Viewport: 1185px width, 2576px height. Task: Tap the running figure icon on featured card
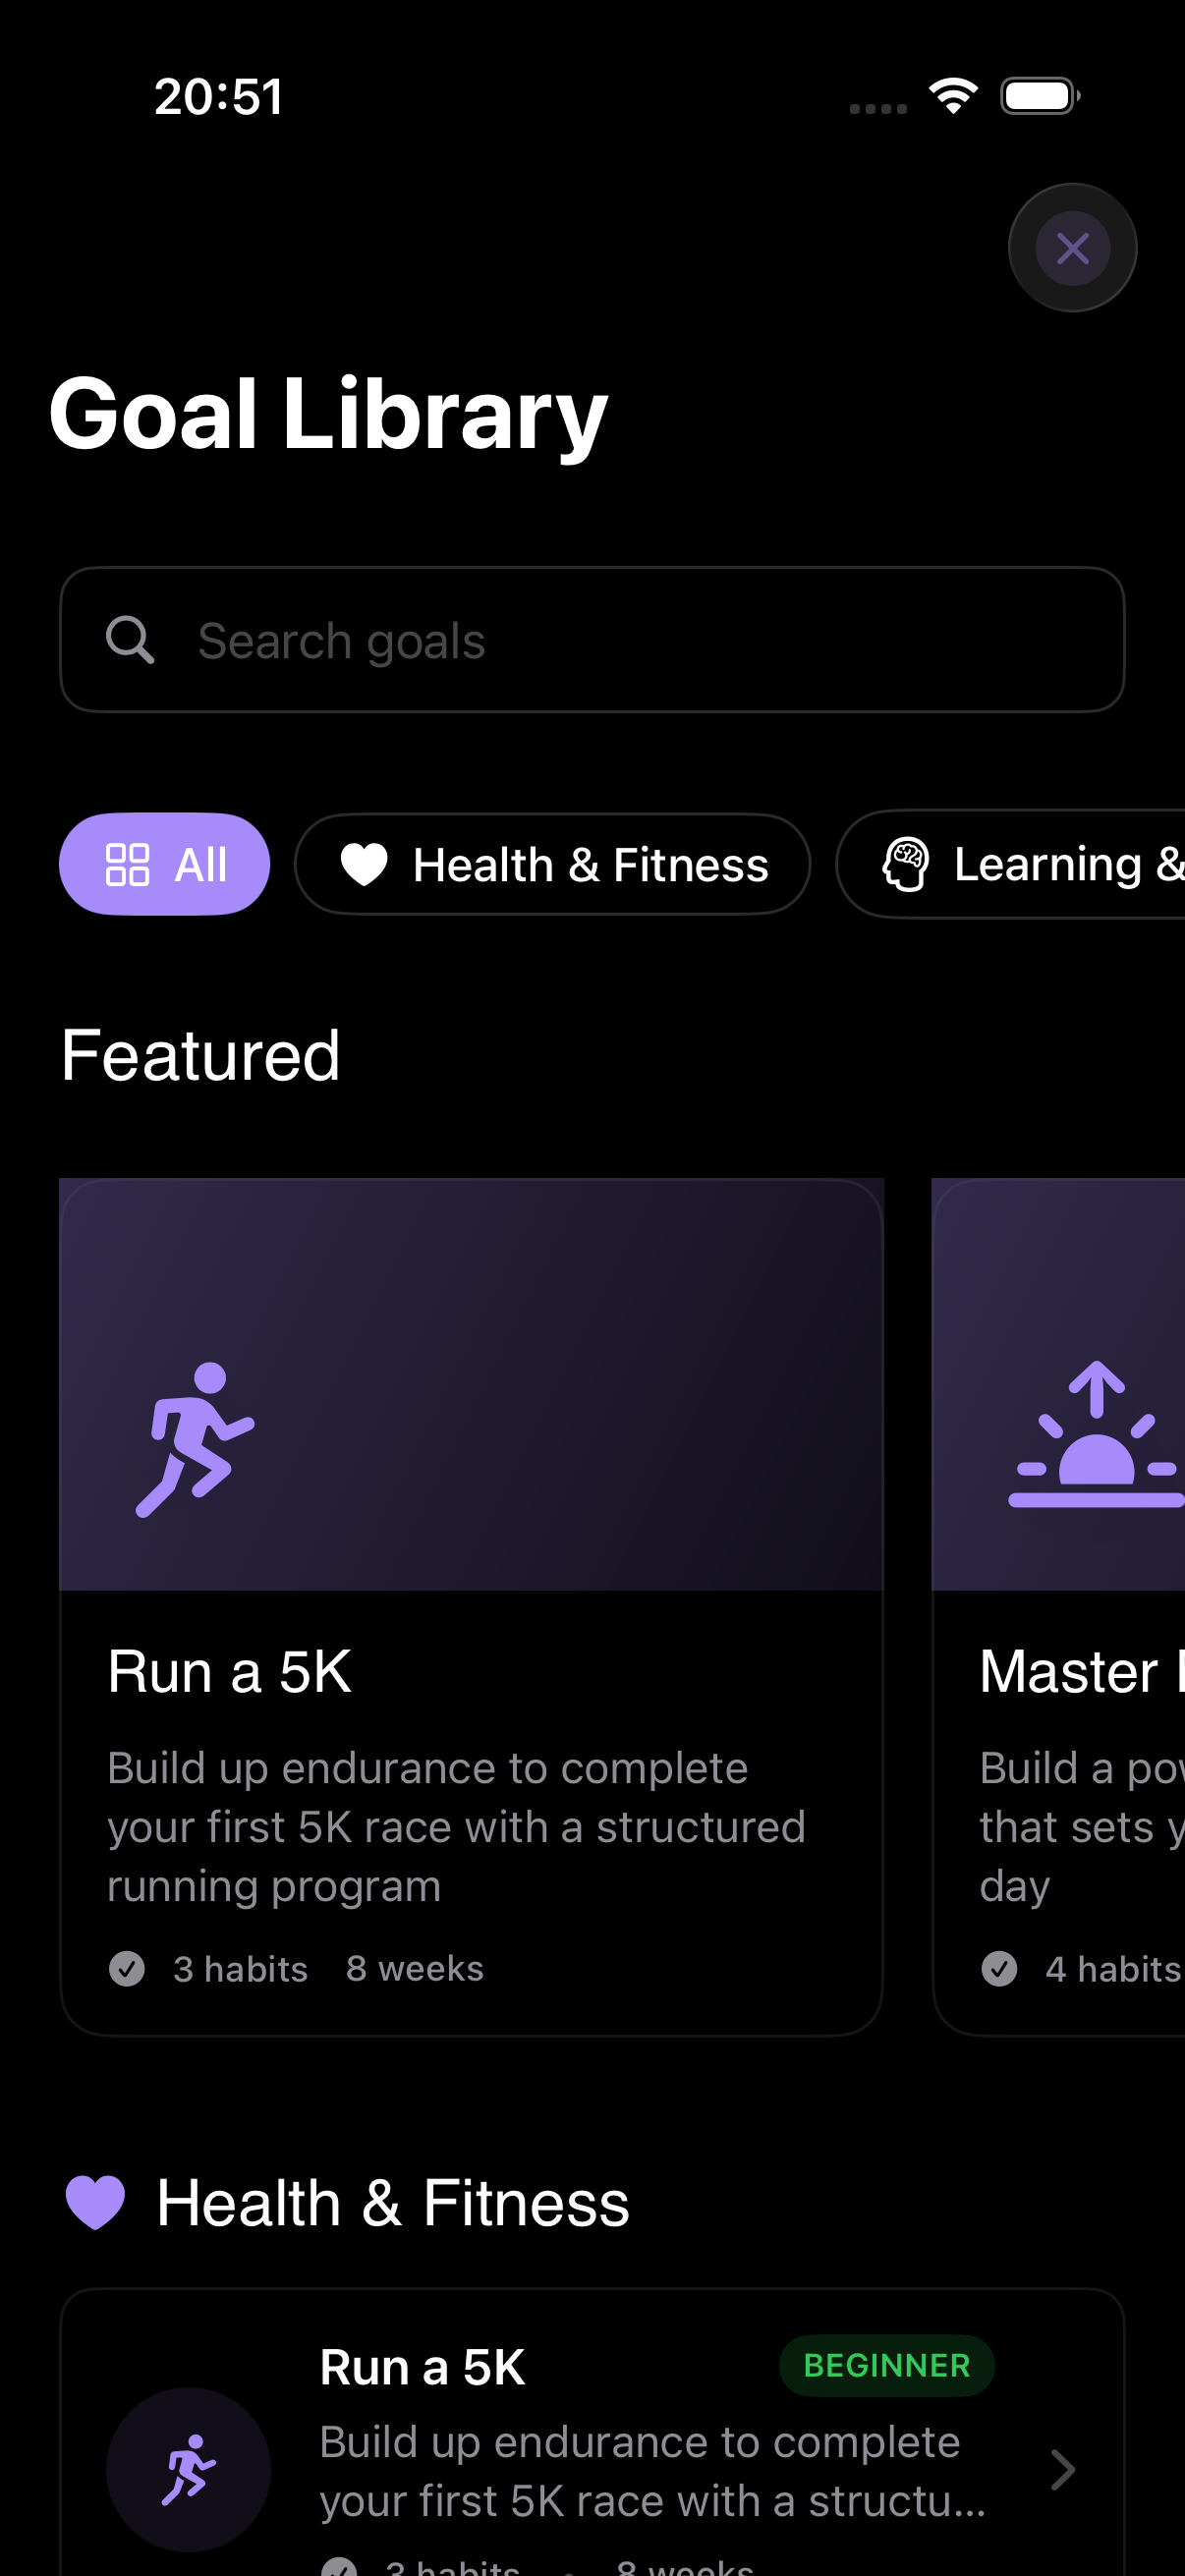point(195,1440)
